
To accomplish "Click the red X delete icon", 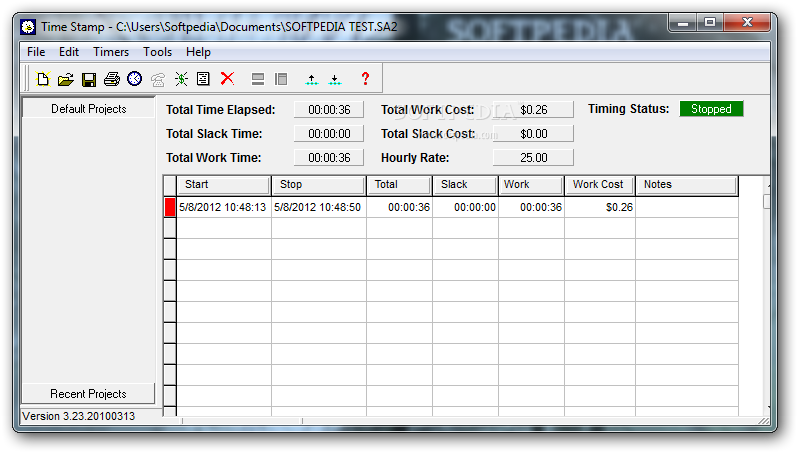I will click(227, 78).
